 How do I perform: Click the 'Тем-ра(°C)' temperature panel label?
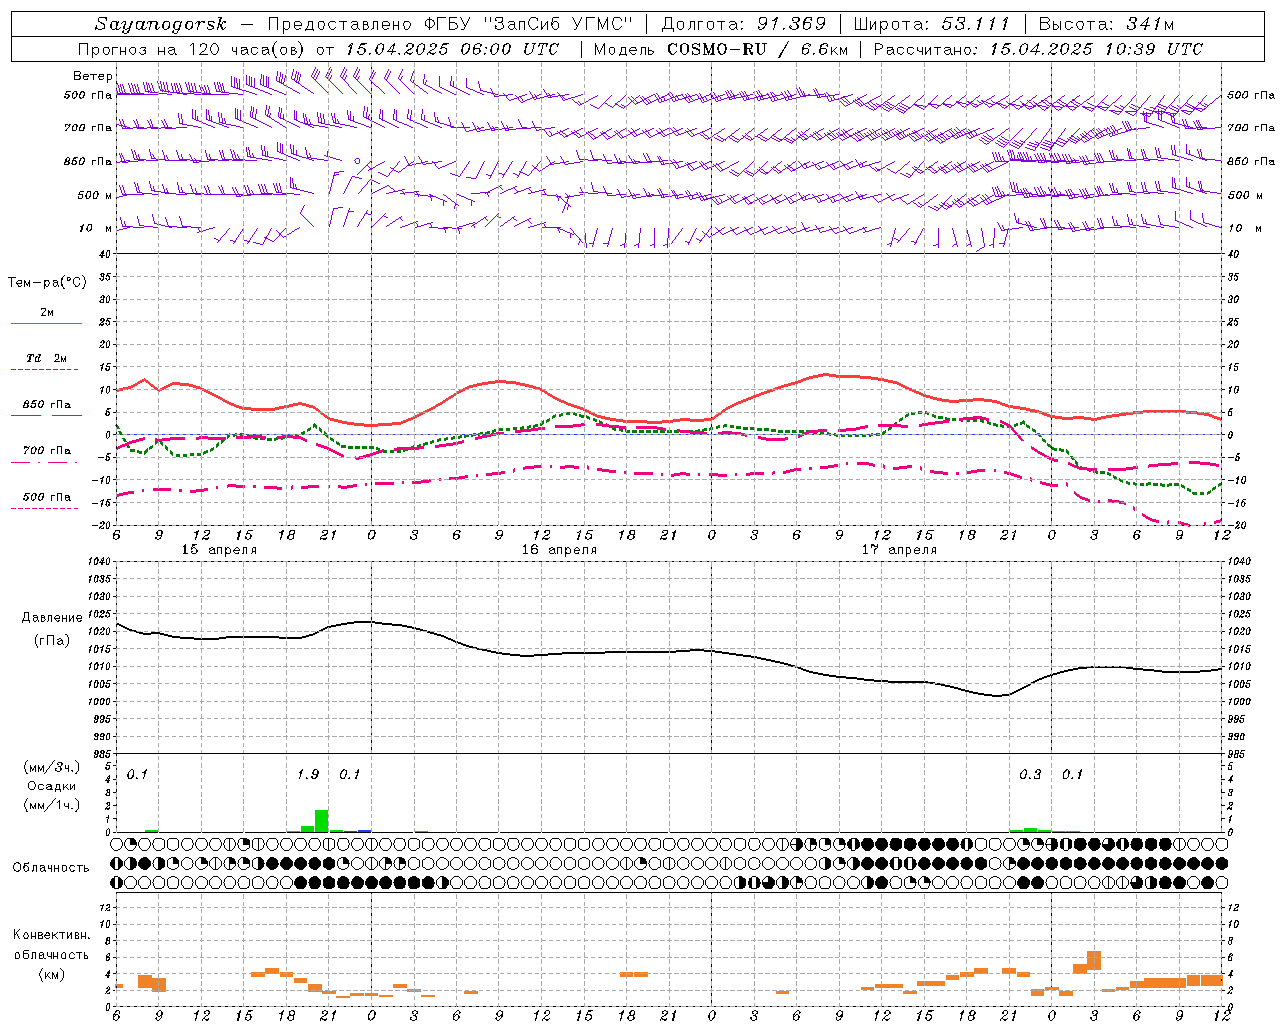pos(47,283)
